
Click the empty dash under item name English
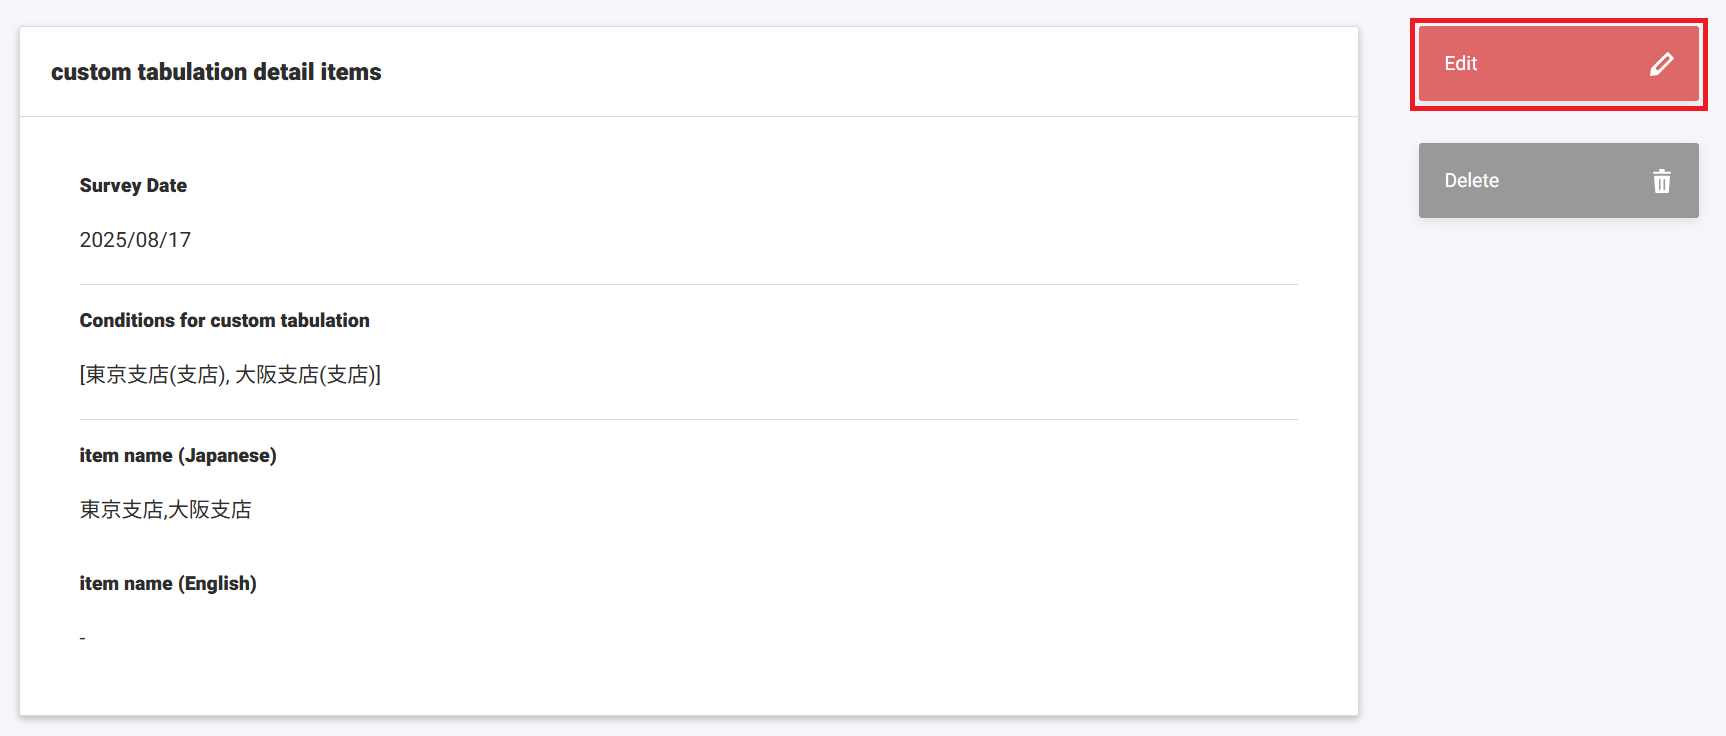(x=81, y=637)
